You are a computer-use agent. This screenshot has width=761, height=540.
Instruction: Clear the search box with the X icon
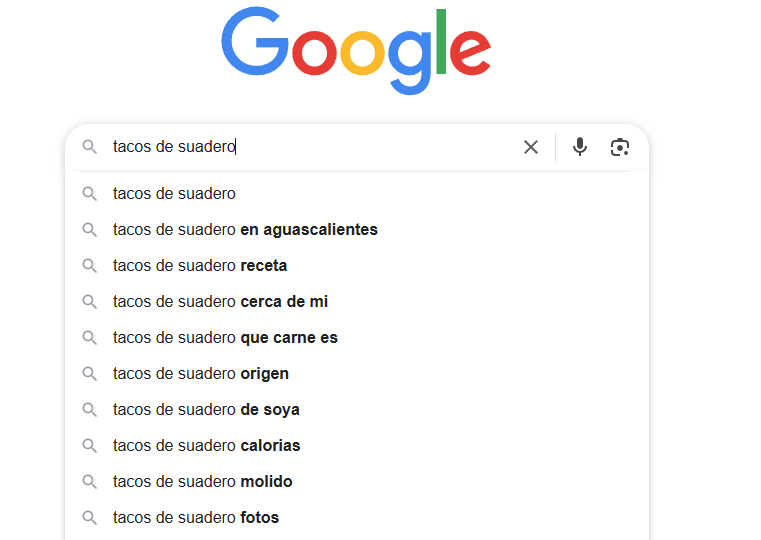[x=531, y=147]
